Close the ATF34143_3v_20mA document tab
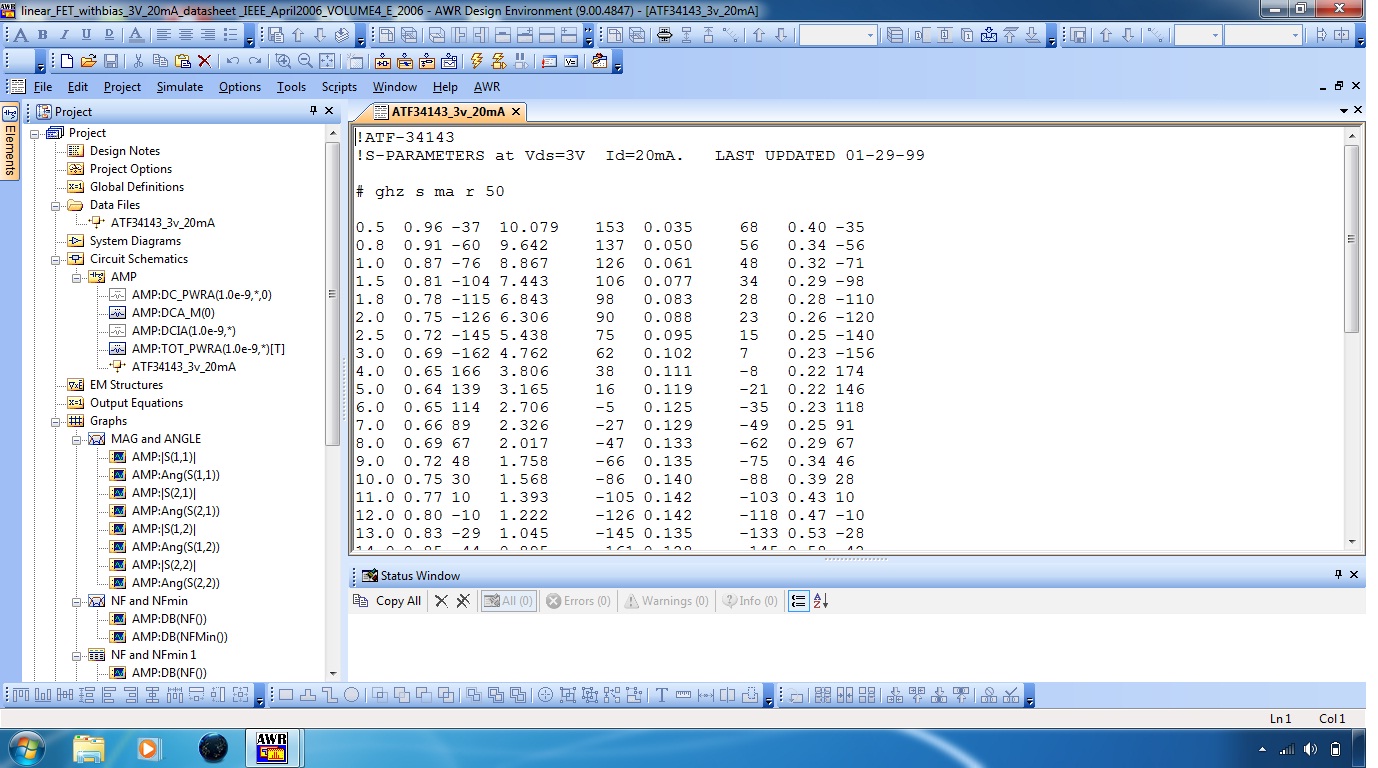The width and height of the screenshot is (1378, 768). [516, 111]
